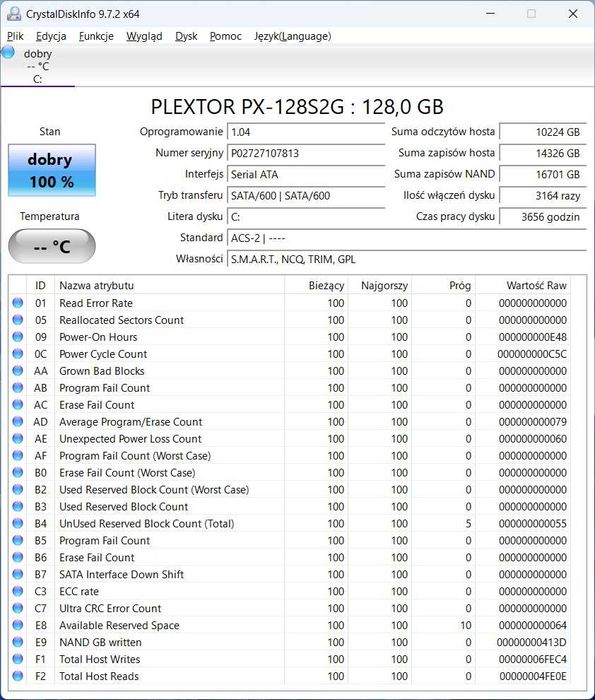Screen dimensions: 595x700
Task: Click the status orb for Power Cycle Count
Action: coord(18,354)
